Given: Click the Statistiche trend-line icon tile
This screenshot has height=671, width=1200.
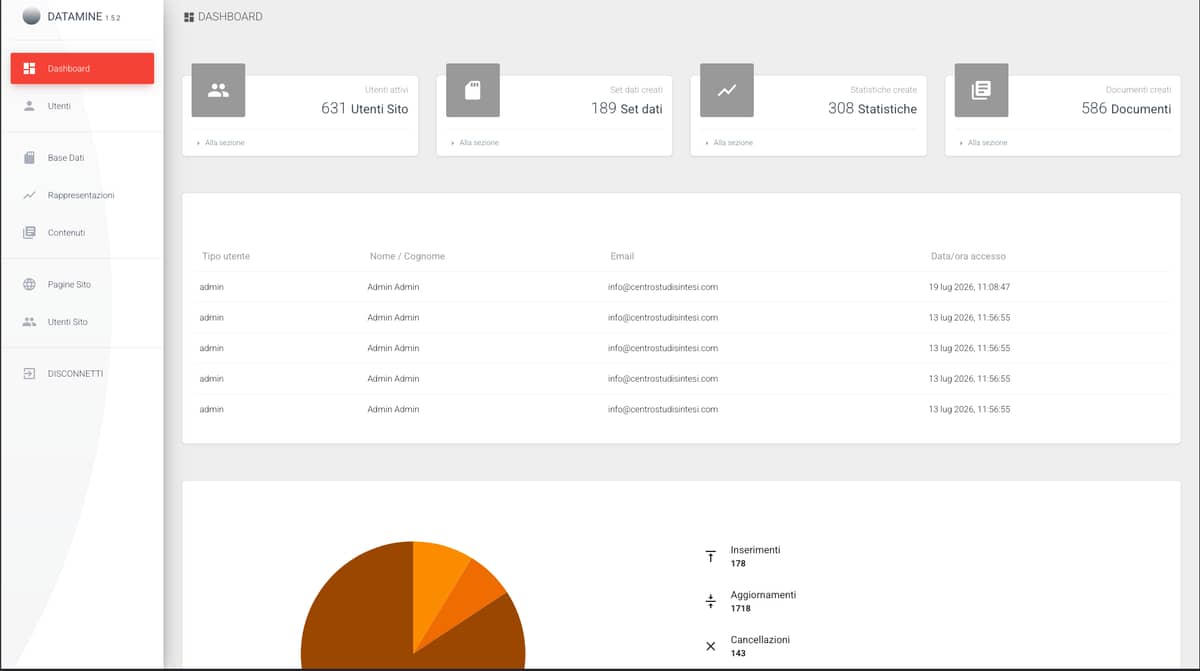Looking at the screenshot, I should [727, 90].
